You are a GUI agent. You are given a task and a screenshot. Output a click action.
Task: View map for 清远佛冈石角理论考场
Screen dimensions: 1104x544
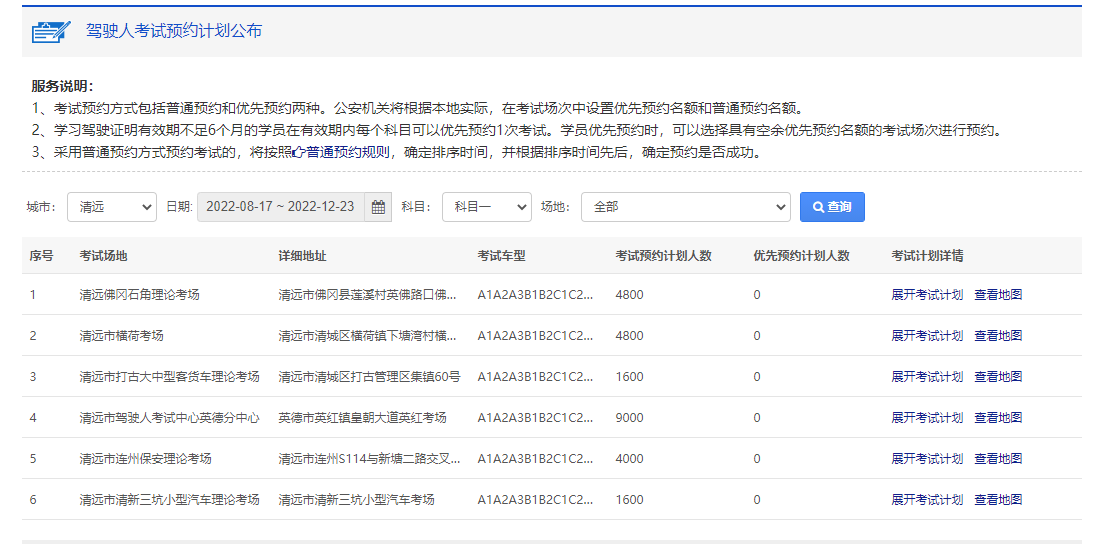[998, 295]
